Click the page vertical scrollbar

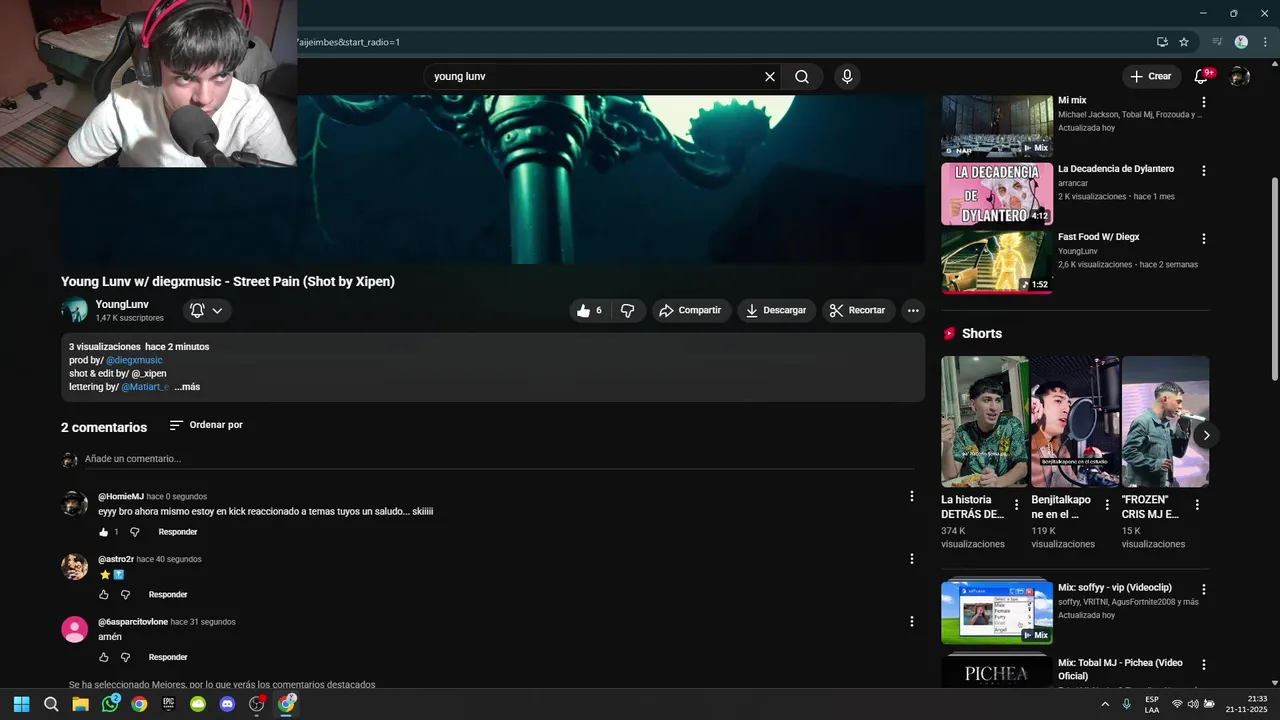coord(1274,280)
